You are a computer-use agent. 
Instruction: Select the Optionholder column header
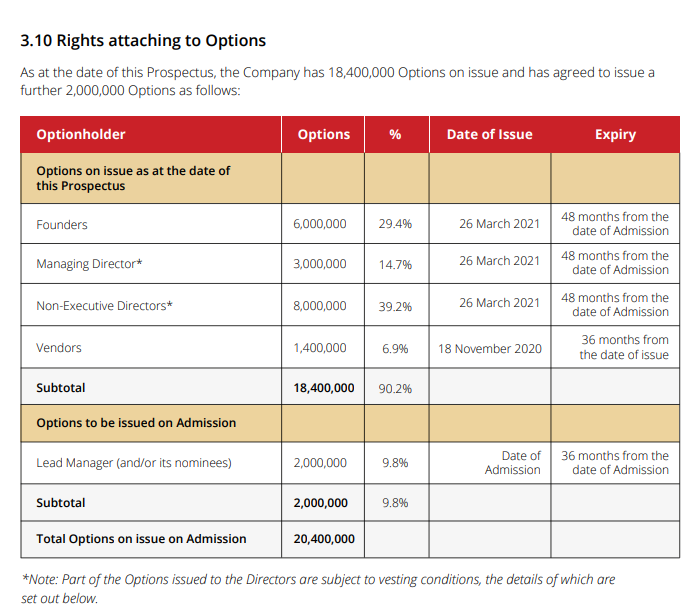(x=81, y=134)
